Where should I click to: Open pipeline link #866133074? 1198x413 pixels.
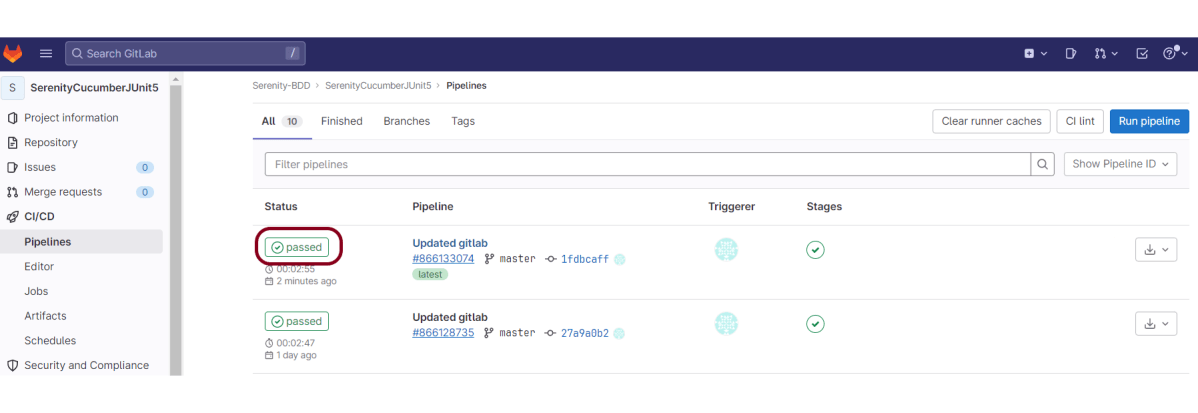coord(443,259)
